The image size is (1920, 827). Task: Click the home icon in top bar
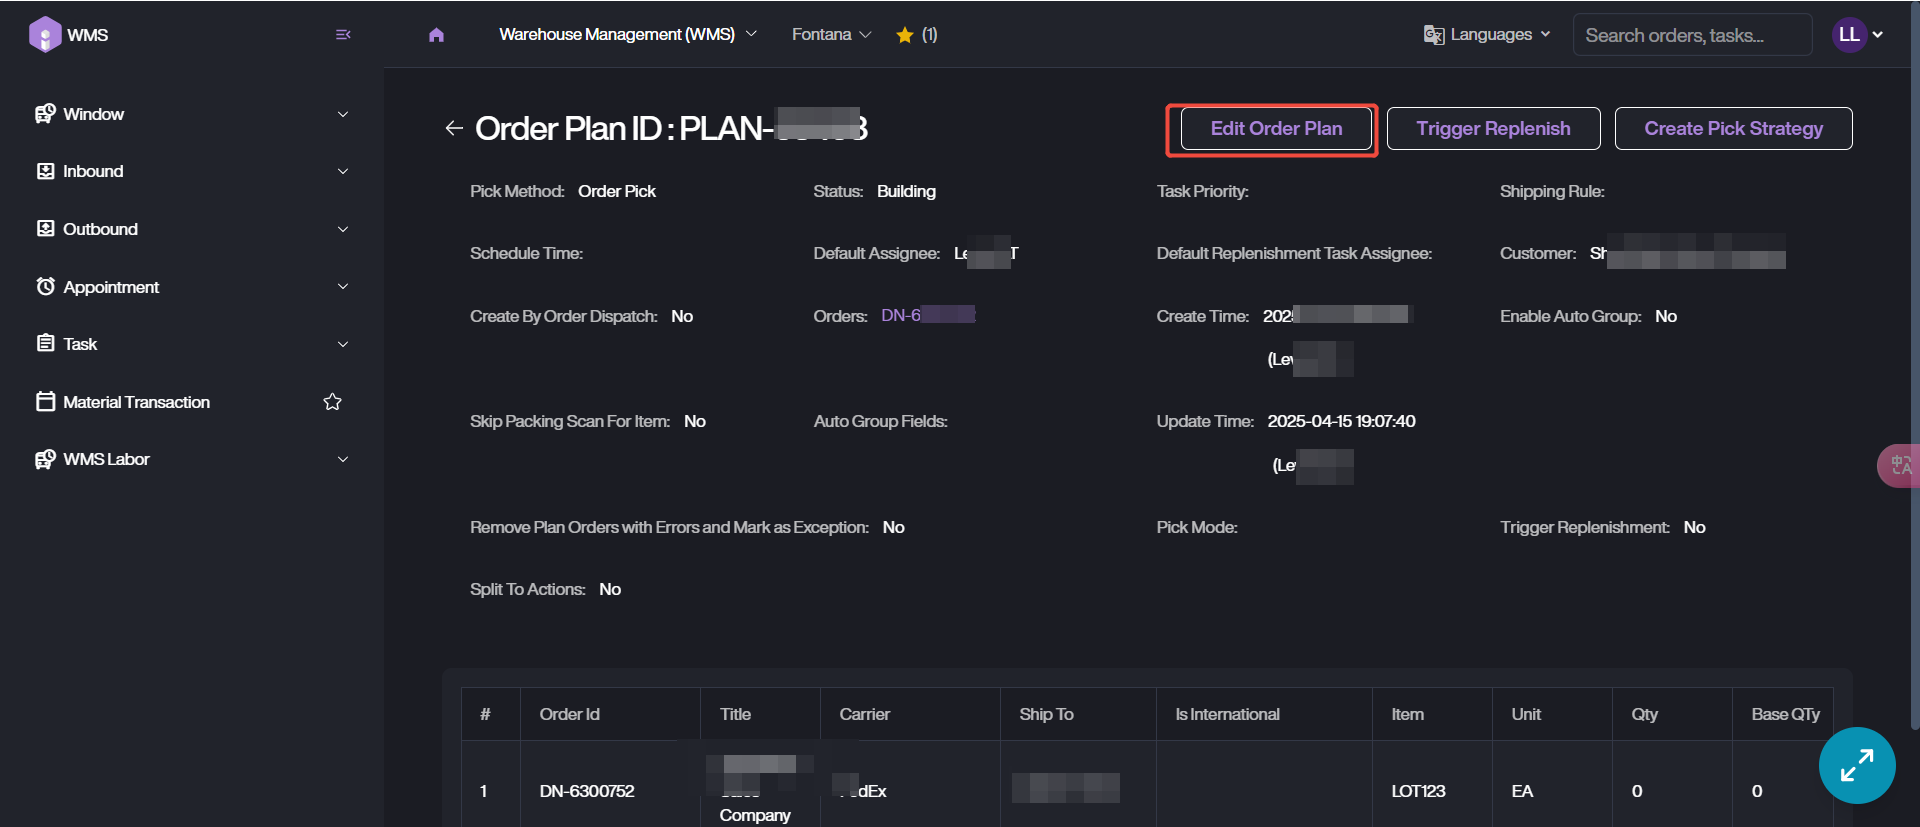[436, 35]
